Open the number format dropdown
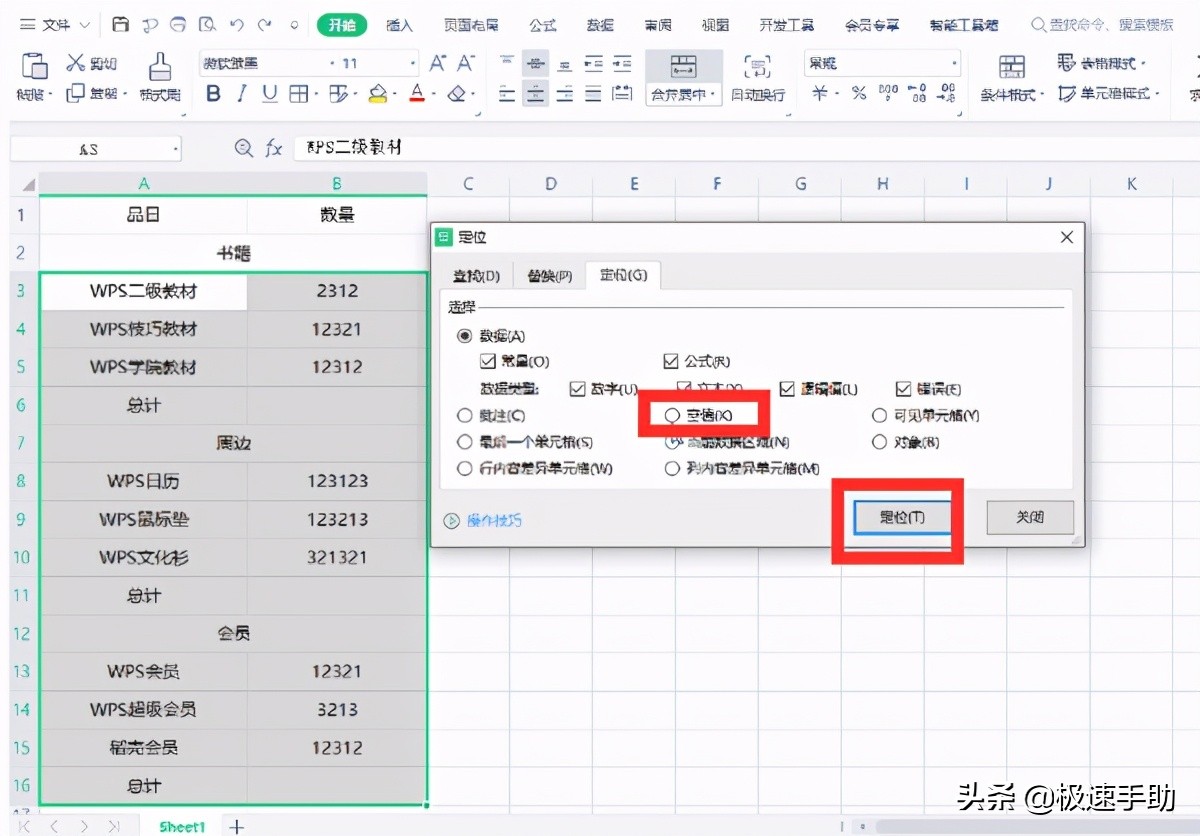 [x=954, y=63]
